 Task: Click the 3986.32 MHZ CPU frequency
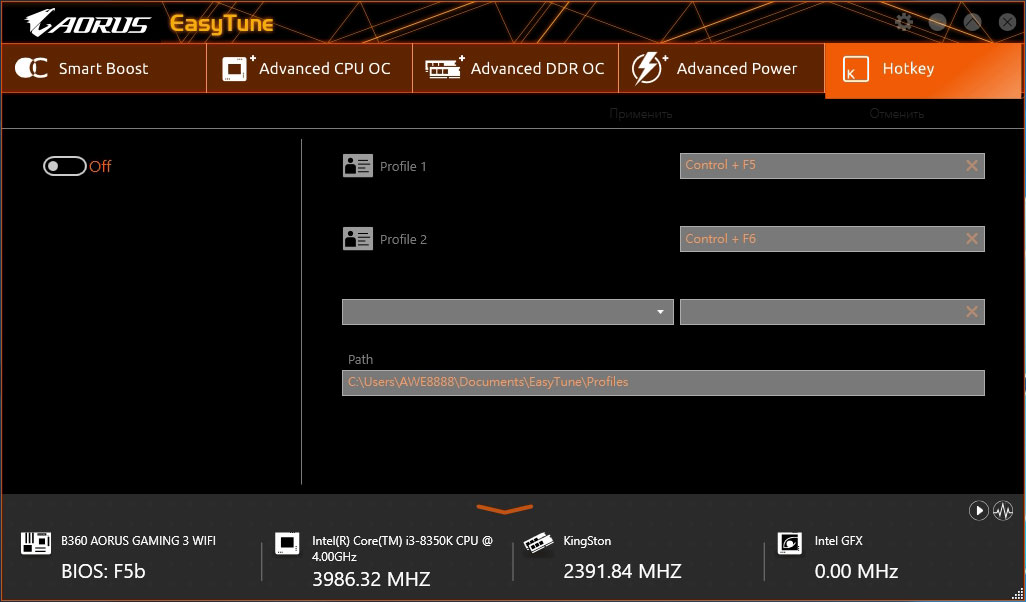(x=371, y=579)
